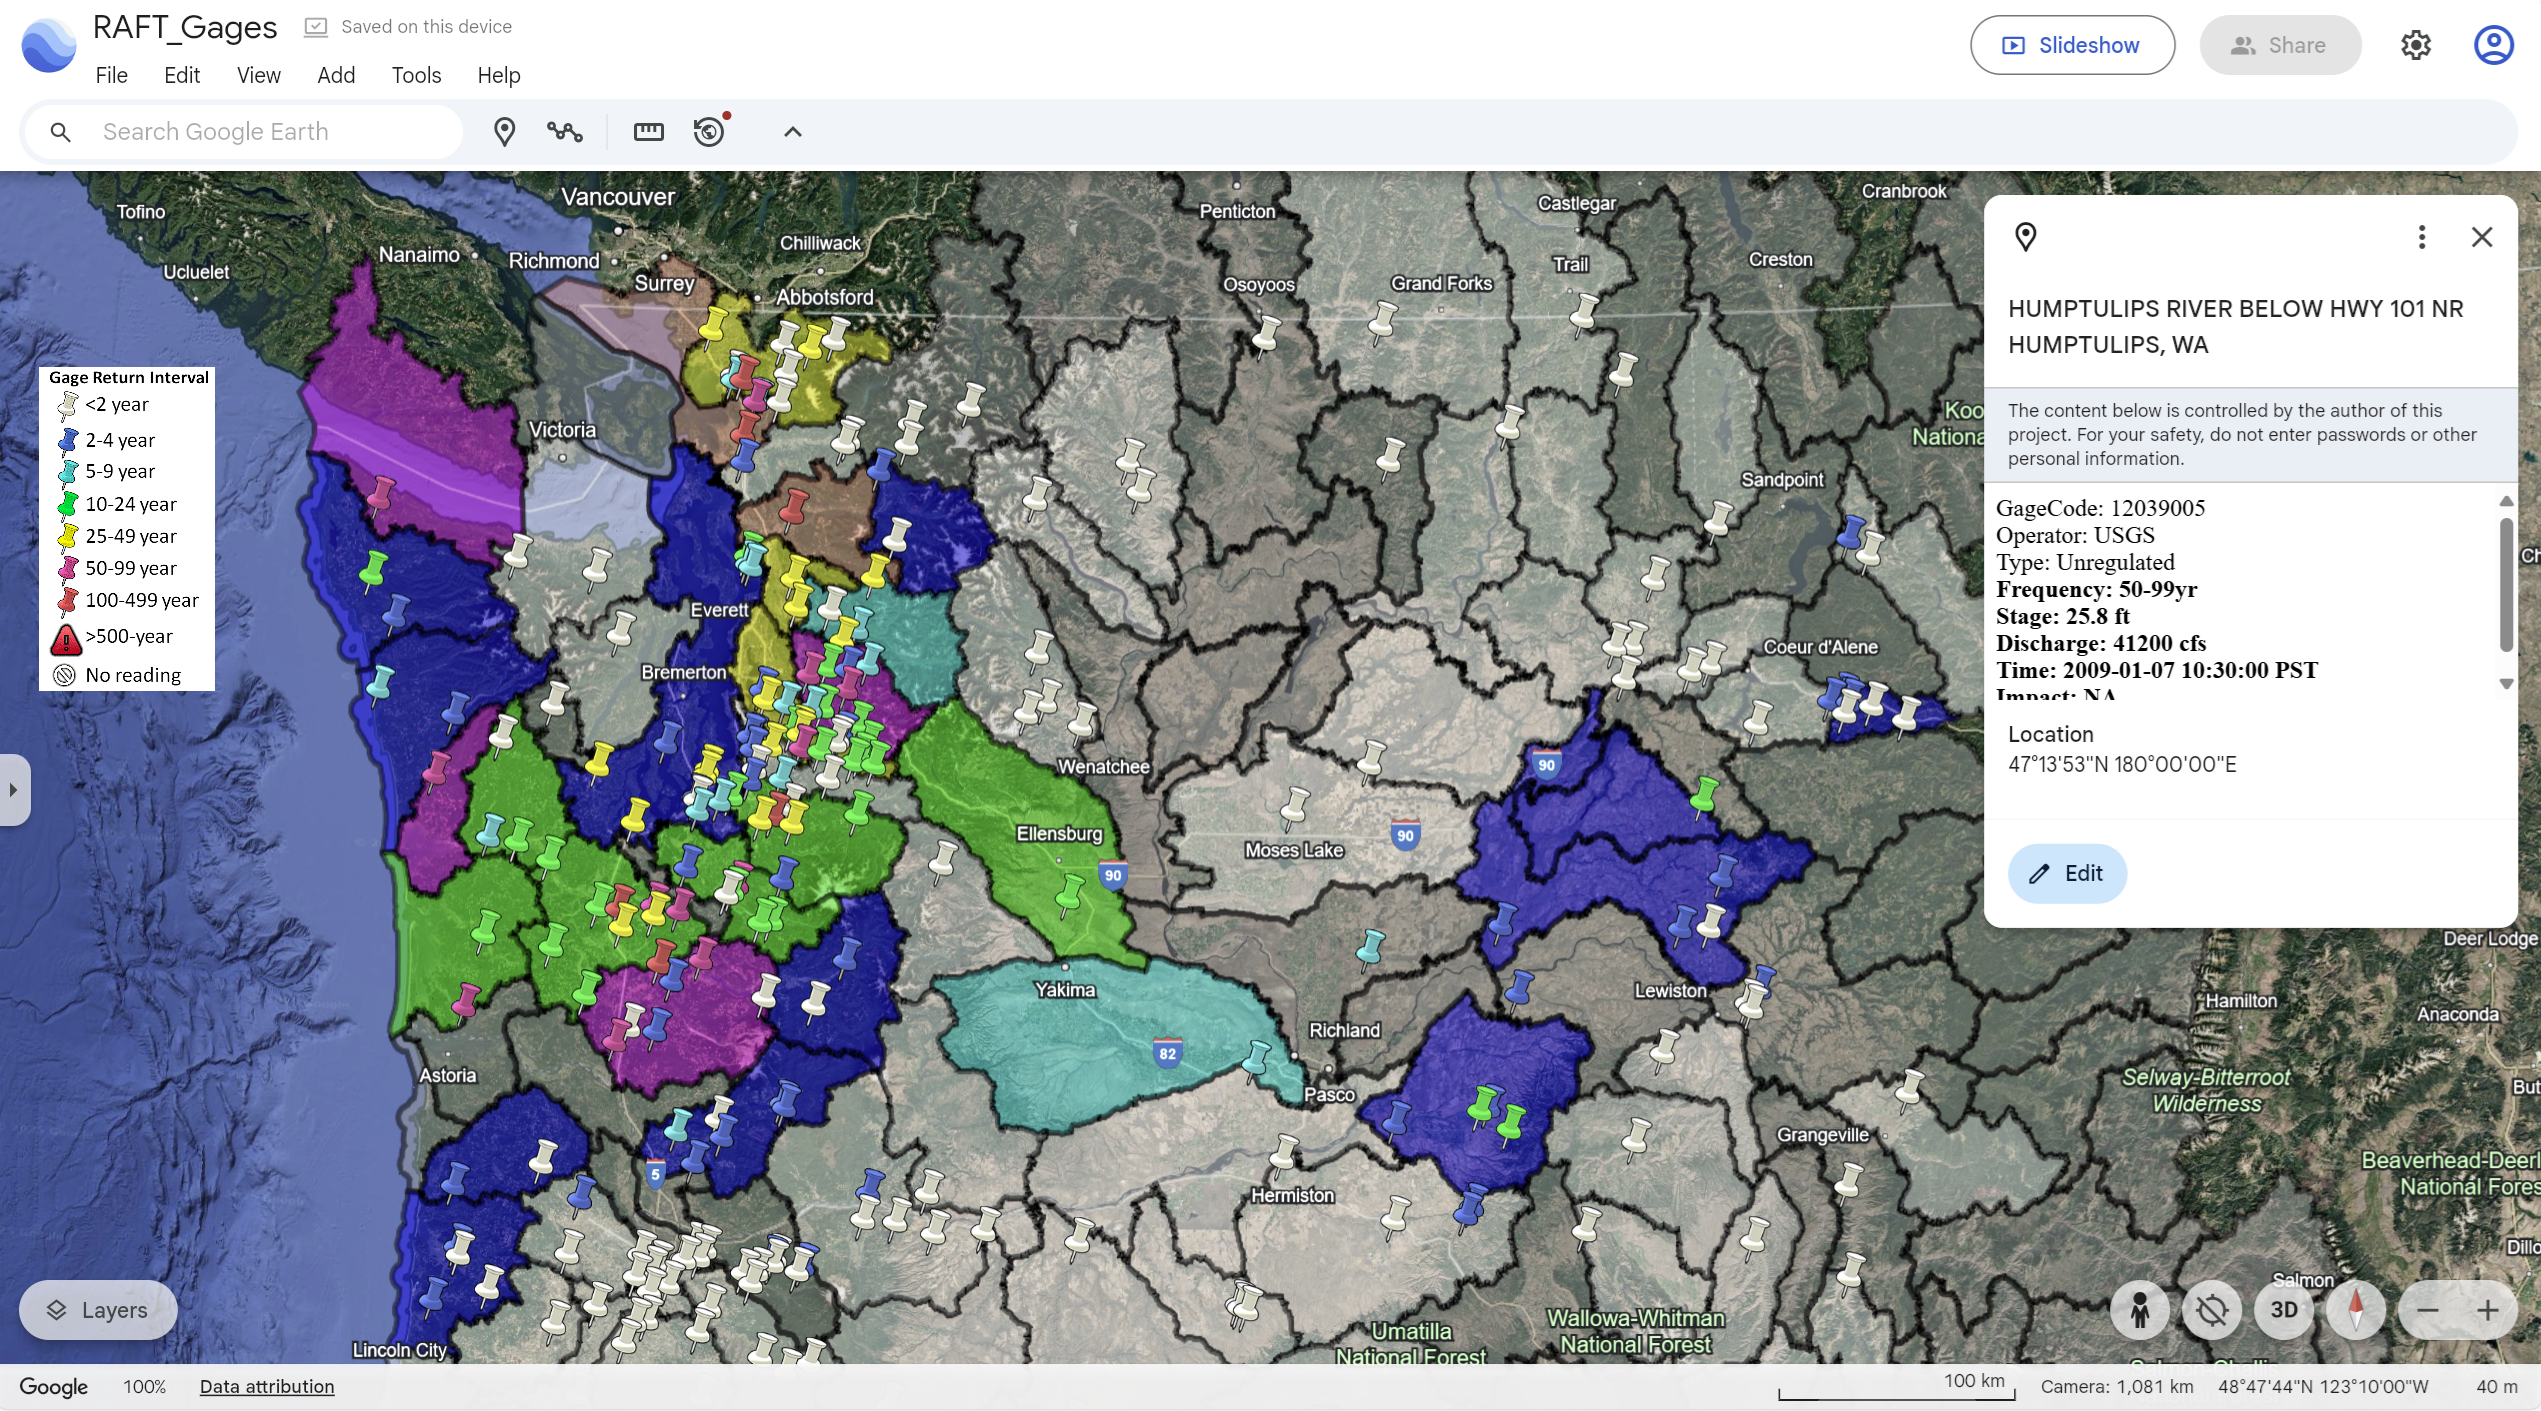Click the Camera: 1,081 km status text
The height and width of the screenshot is (1411, 2541).
2117,1386
